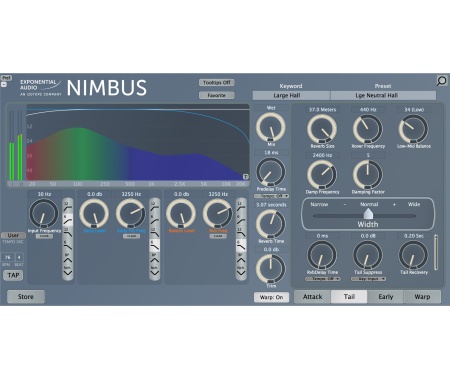Select 6 dB high-cut shape in early filter strip

tap(154, 246)
